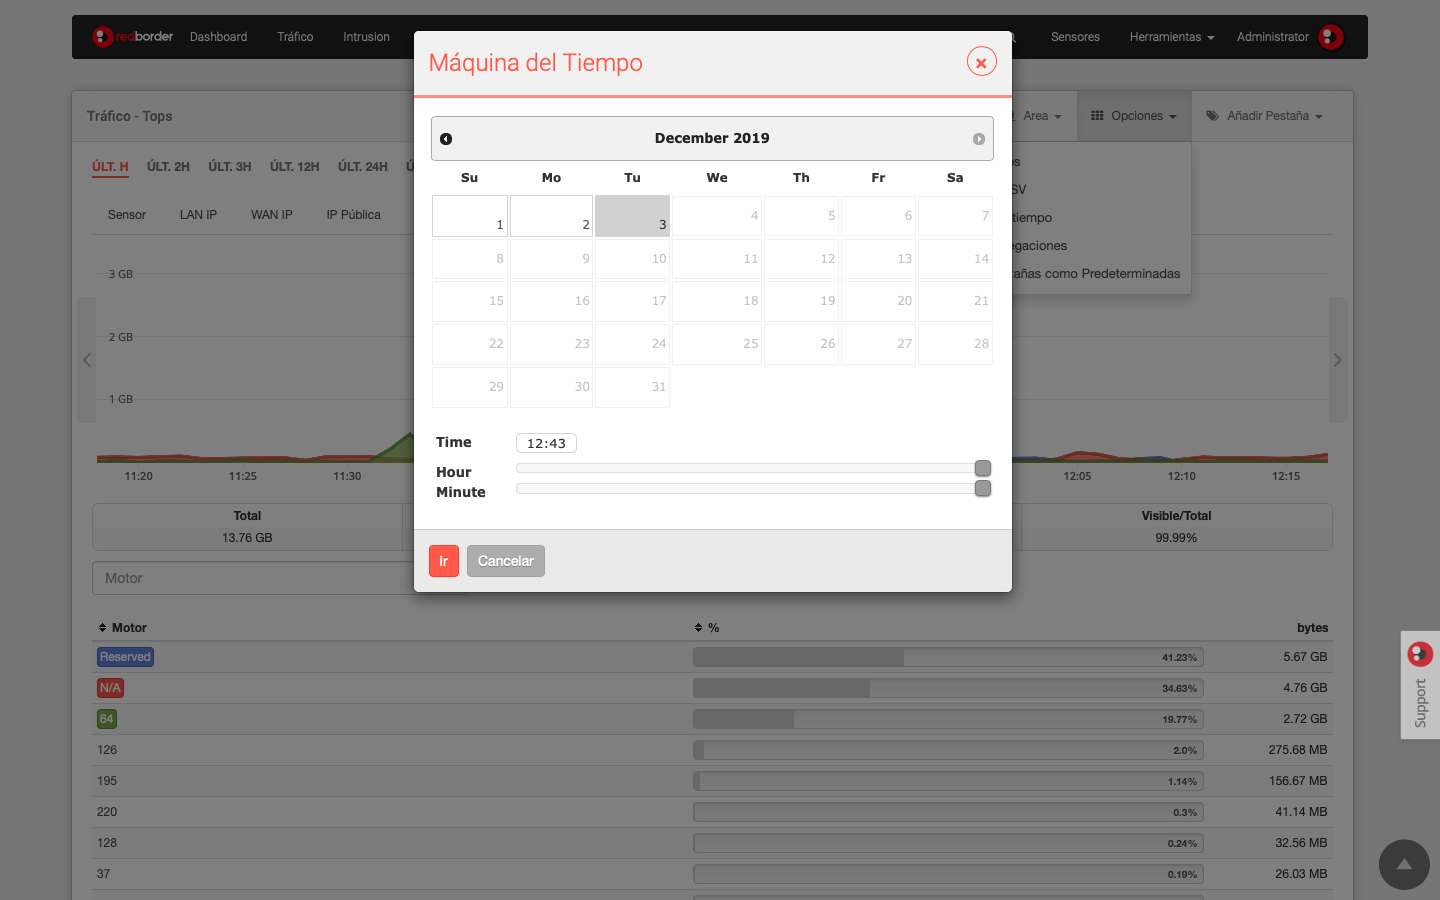Select December 1 in the calendar
This screenshot has width=1440, height=900.
tap(470, 216)
